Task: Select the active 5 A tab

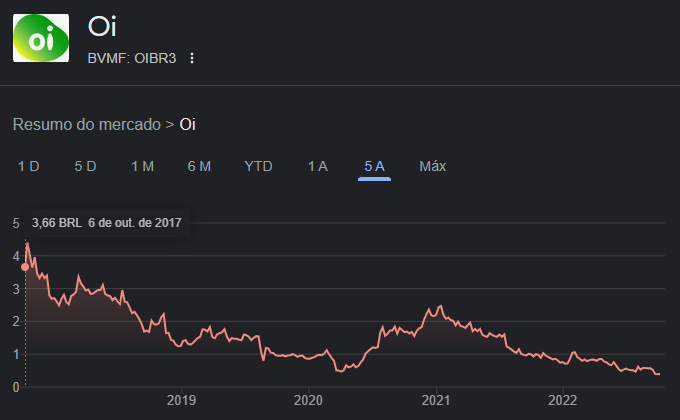Action: tap(374, 166)
